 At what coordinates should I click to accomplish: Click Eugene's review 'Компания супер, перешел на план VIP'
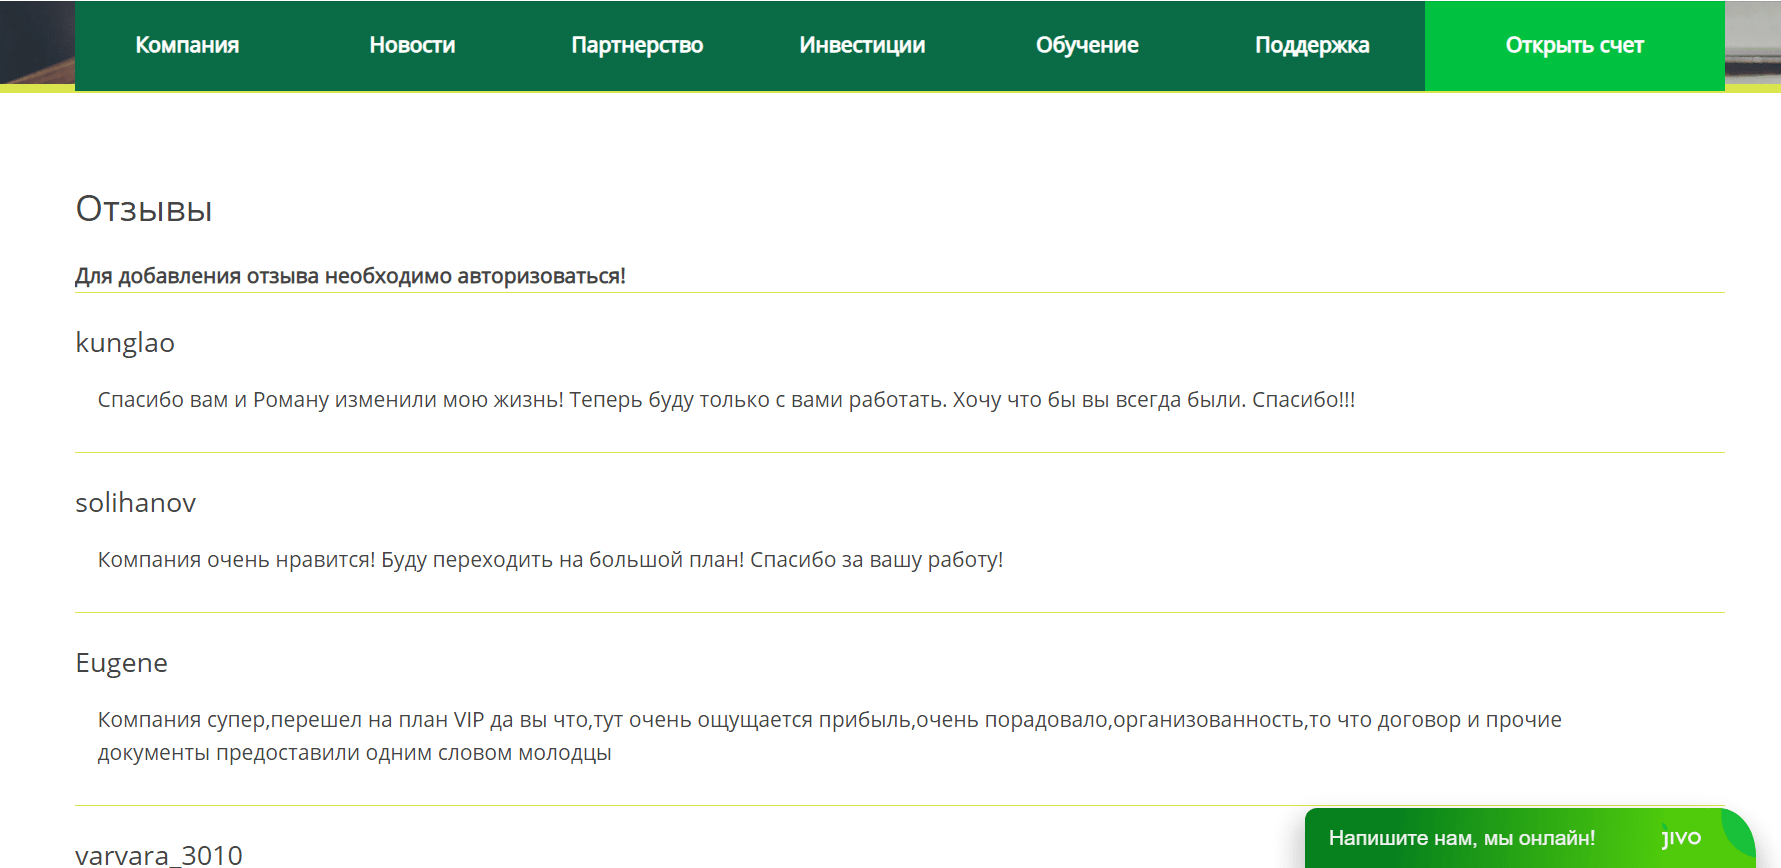point(830,736)
